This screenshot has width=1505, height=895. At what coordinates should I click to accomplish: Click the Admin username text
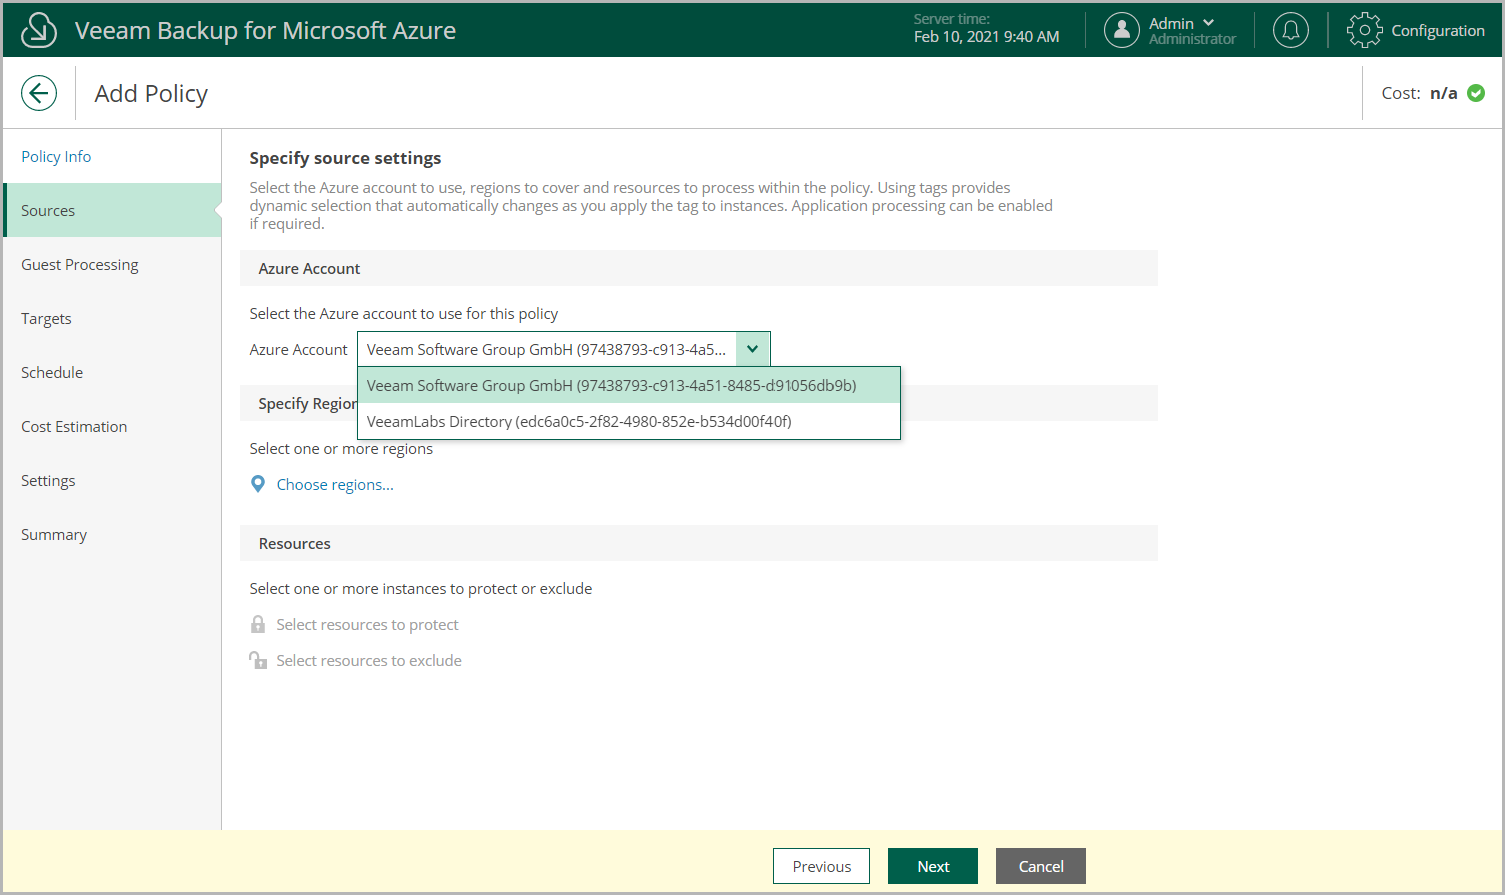[x=1171, y=23]
